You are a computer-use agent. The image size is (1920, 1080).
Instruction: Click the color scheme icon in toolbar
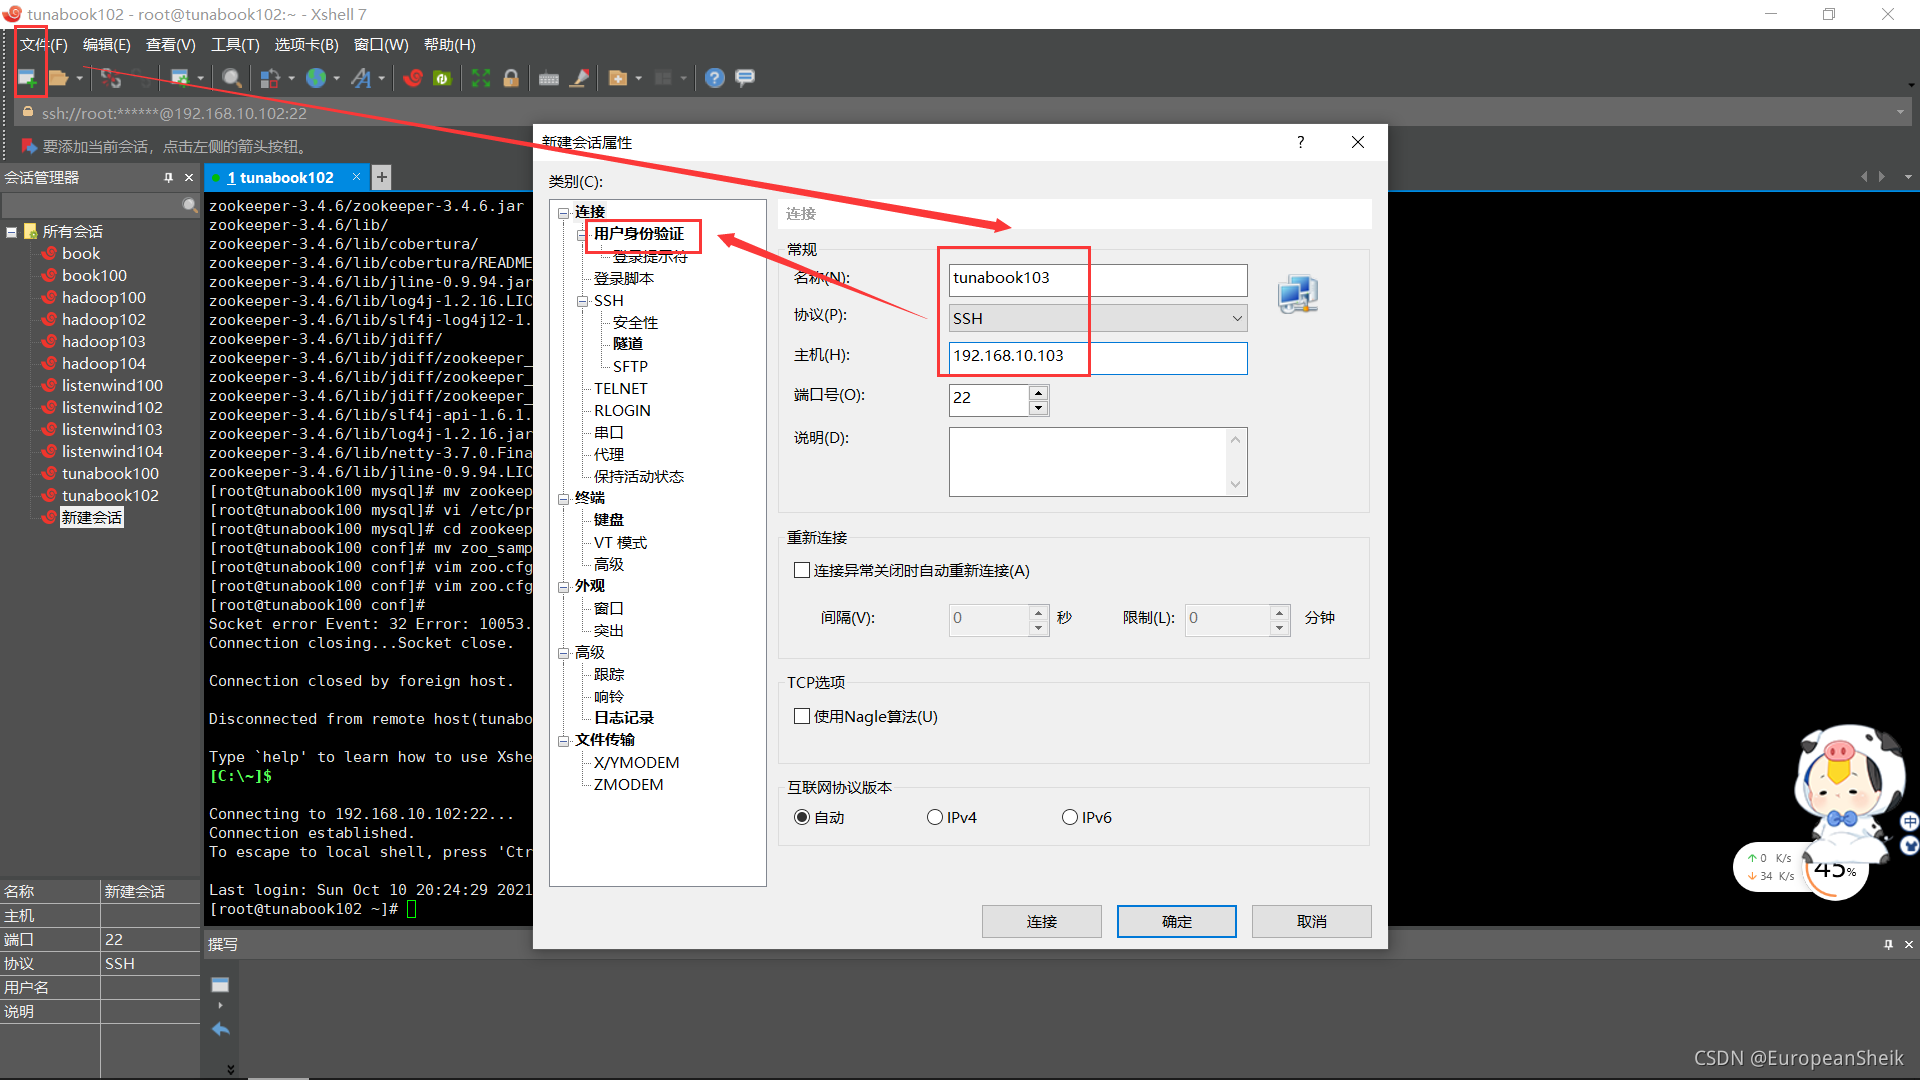270,78
